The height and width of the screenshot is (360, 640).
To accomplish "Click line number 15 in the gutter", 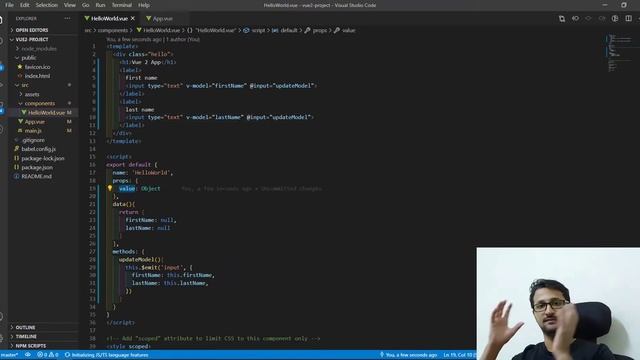I will (x=92, y=157).
